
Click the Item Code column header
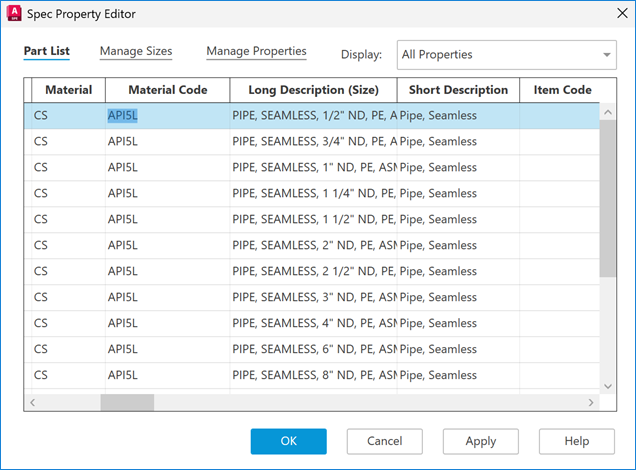[x=562, y=90]
